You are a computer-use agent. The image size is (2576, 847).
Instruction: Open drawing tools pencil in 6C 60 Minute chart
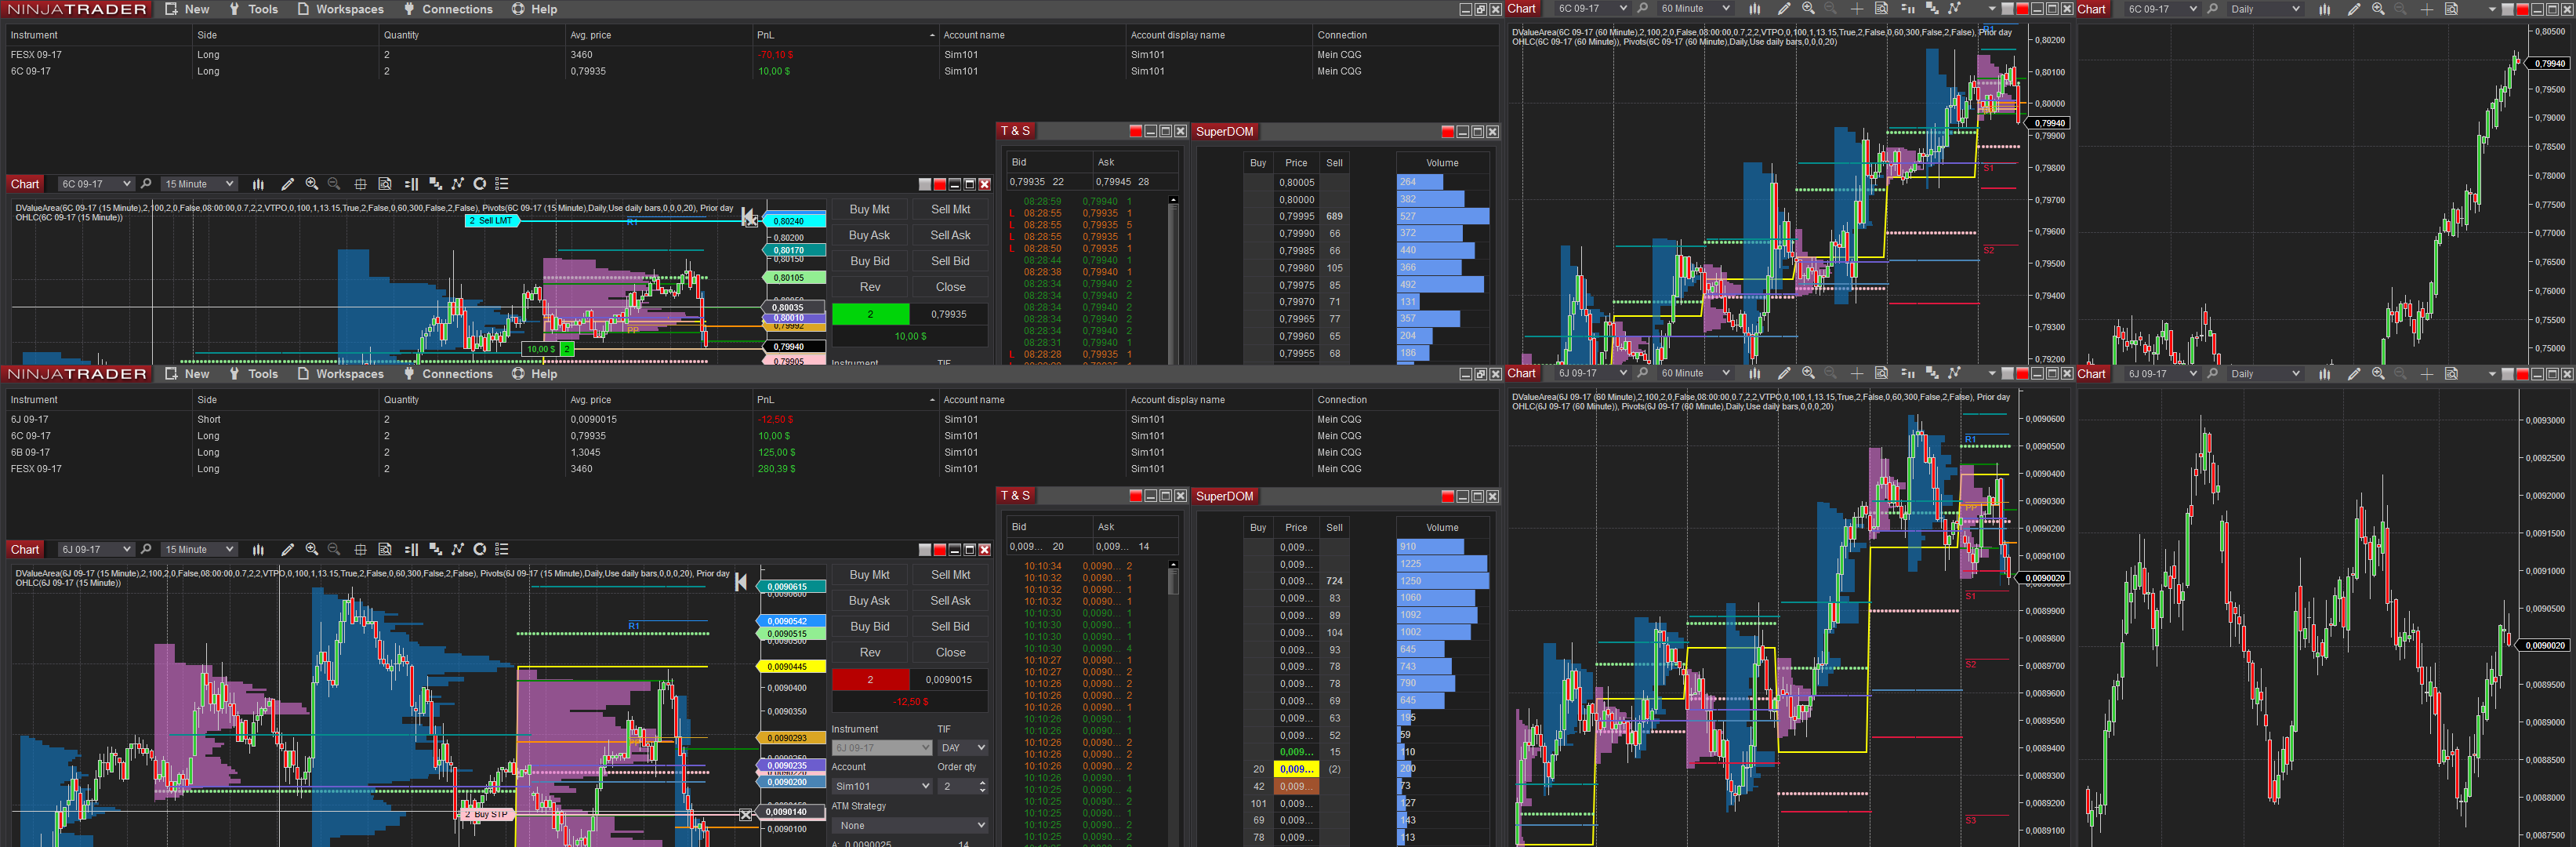[1784, 9]
